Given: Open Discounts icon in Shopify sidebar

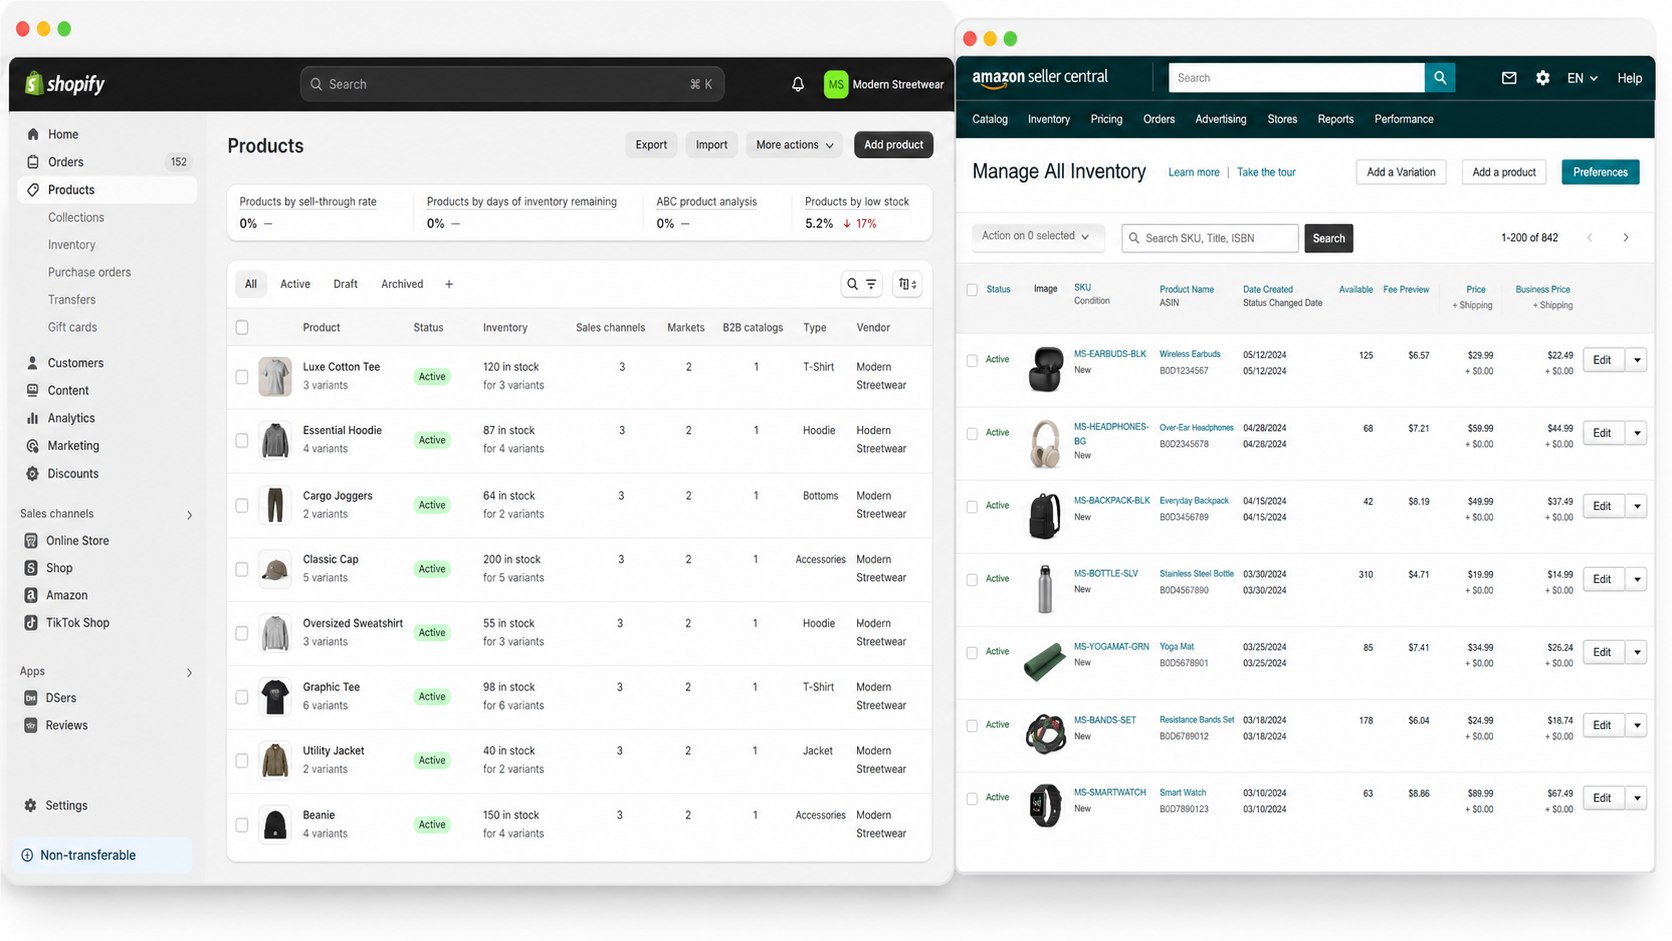Looking at the screenshot, I should (x=33, y=474).
